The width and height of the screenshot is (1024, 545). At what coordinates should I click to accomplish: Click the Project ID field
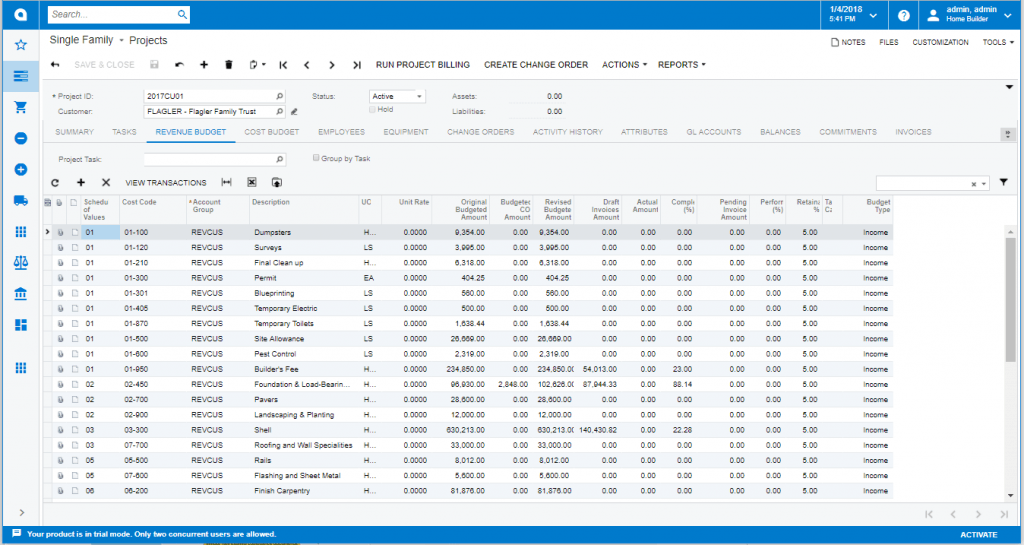[214, 97]
